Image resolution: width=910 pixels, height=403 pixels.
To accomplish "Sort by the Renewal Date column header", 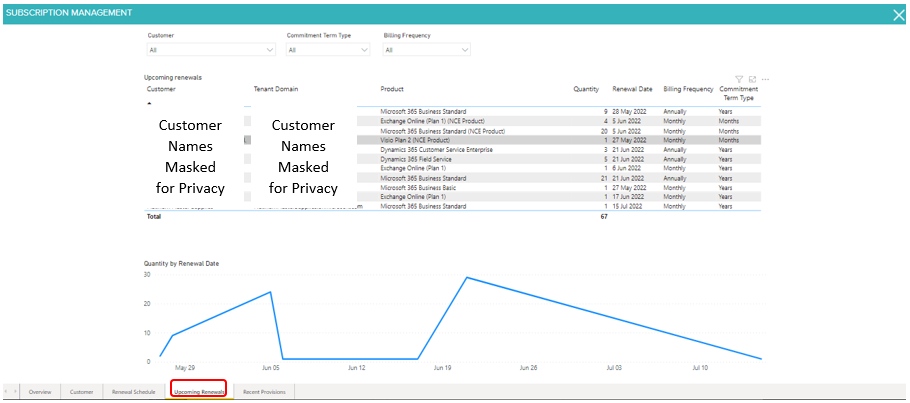I will 633,89.
